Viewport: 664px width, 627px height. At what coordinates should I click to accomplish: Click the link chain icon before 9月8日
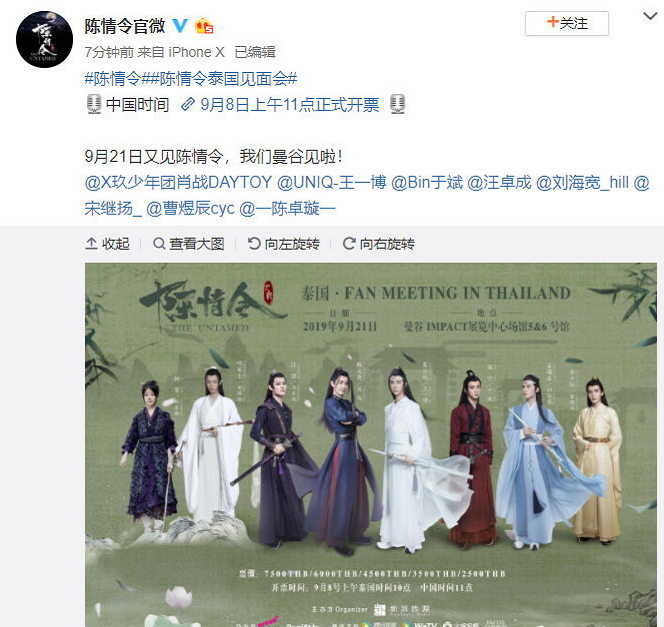(x=188, y=104)
